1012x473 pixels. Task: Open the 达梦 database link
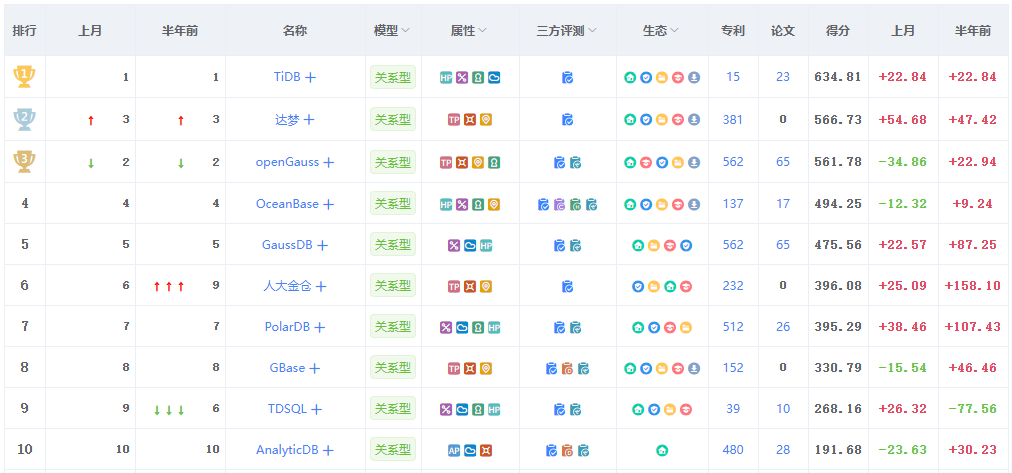point(287,119)
